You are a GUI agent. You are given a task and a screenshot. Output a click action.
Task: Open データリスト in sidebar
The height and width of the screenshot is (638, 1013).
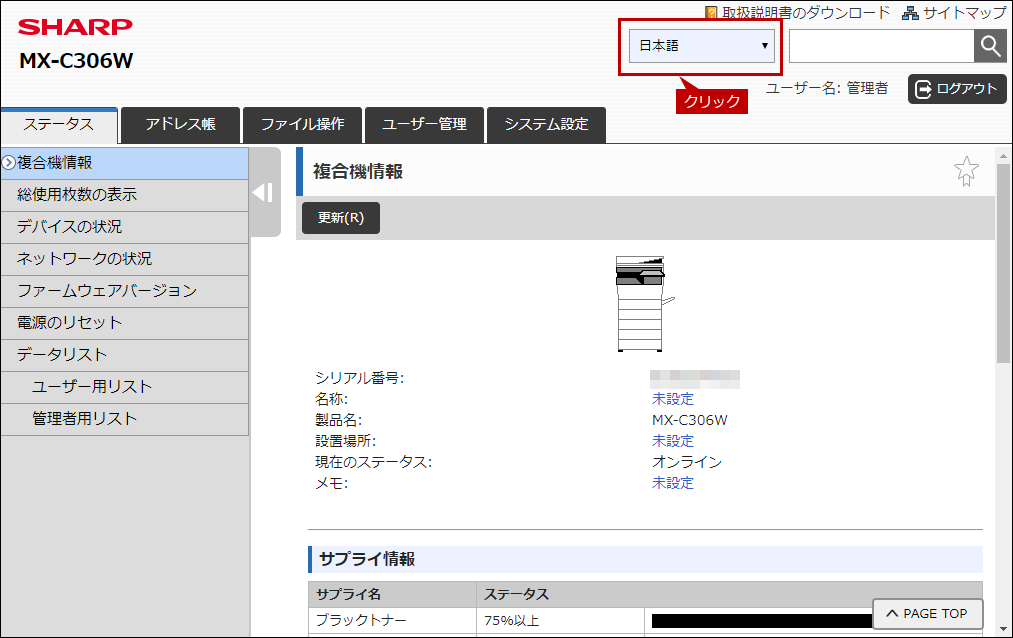(125, 355)
